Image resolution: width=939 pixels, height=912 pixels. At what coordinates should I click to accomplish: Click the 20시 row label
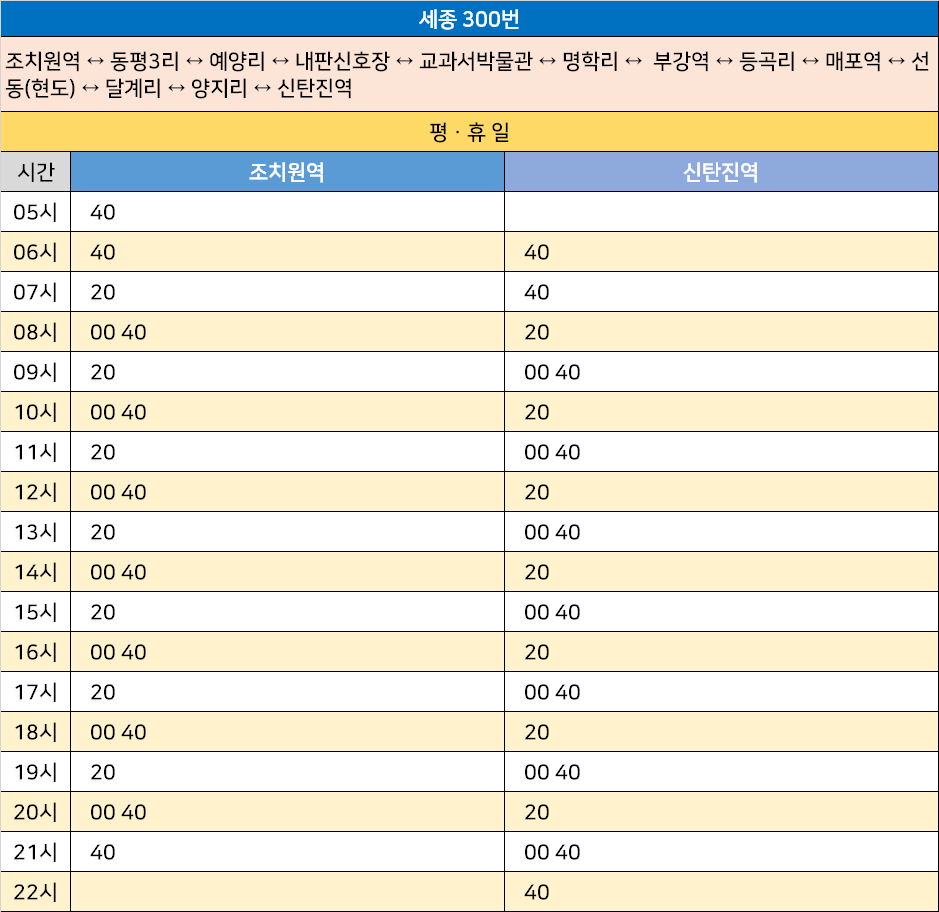(35, 813)
